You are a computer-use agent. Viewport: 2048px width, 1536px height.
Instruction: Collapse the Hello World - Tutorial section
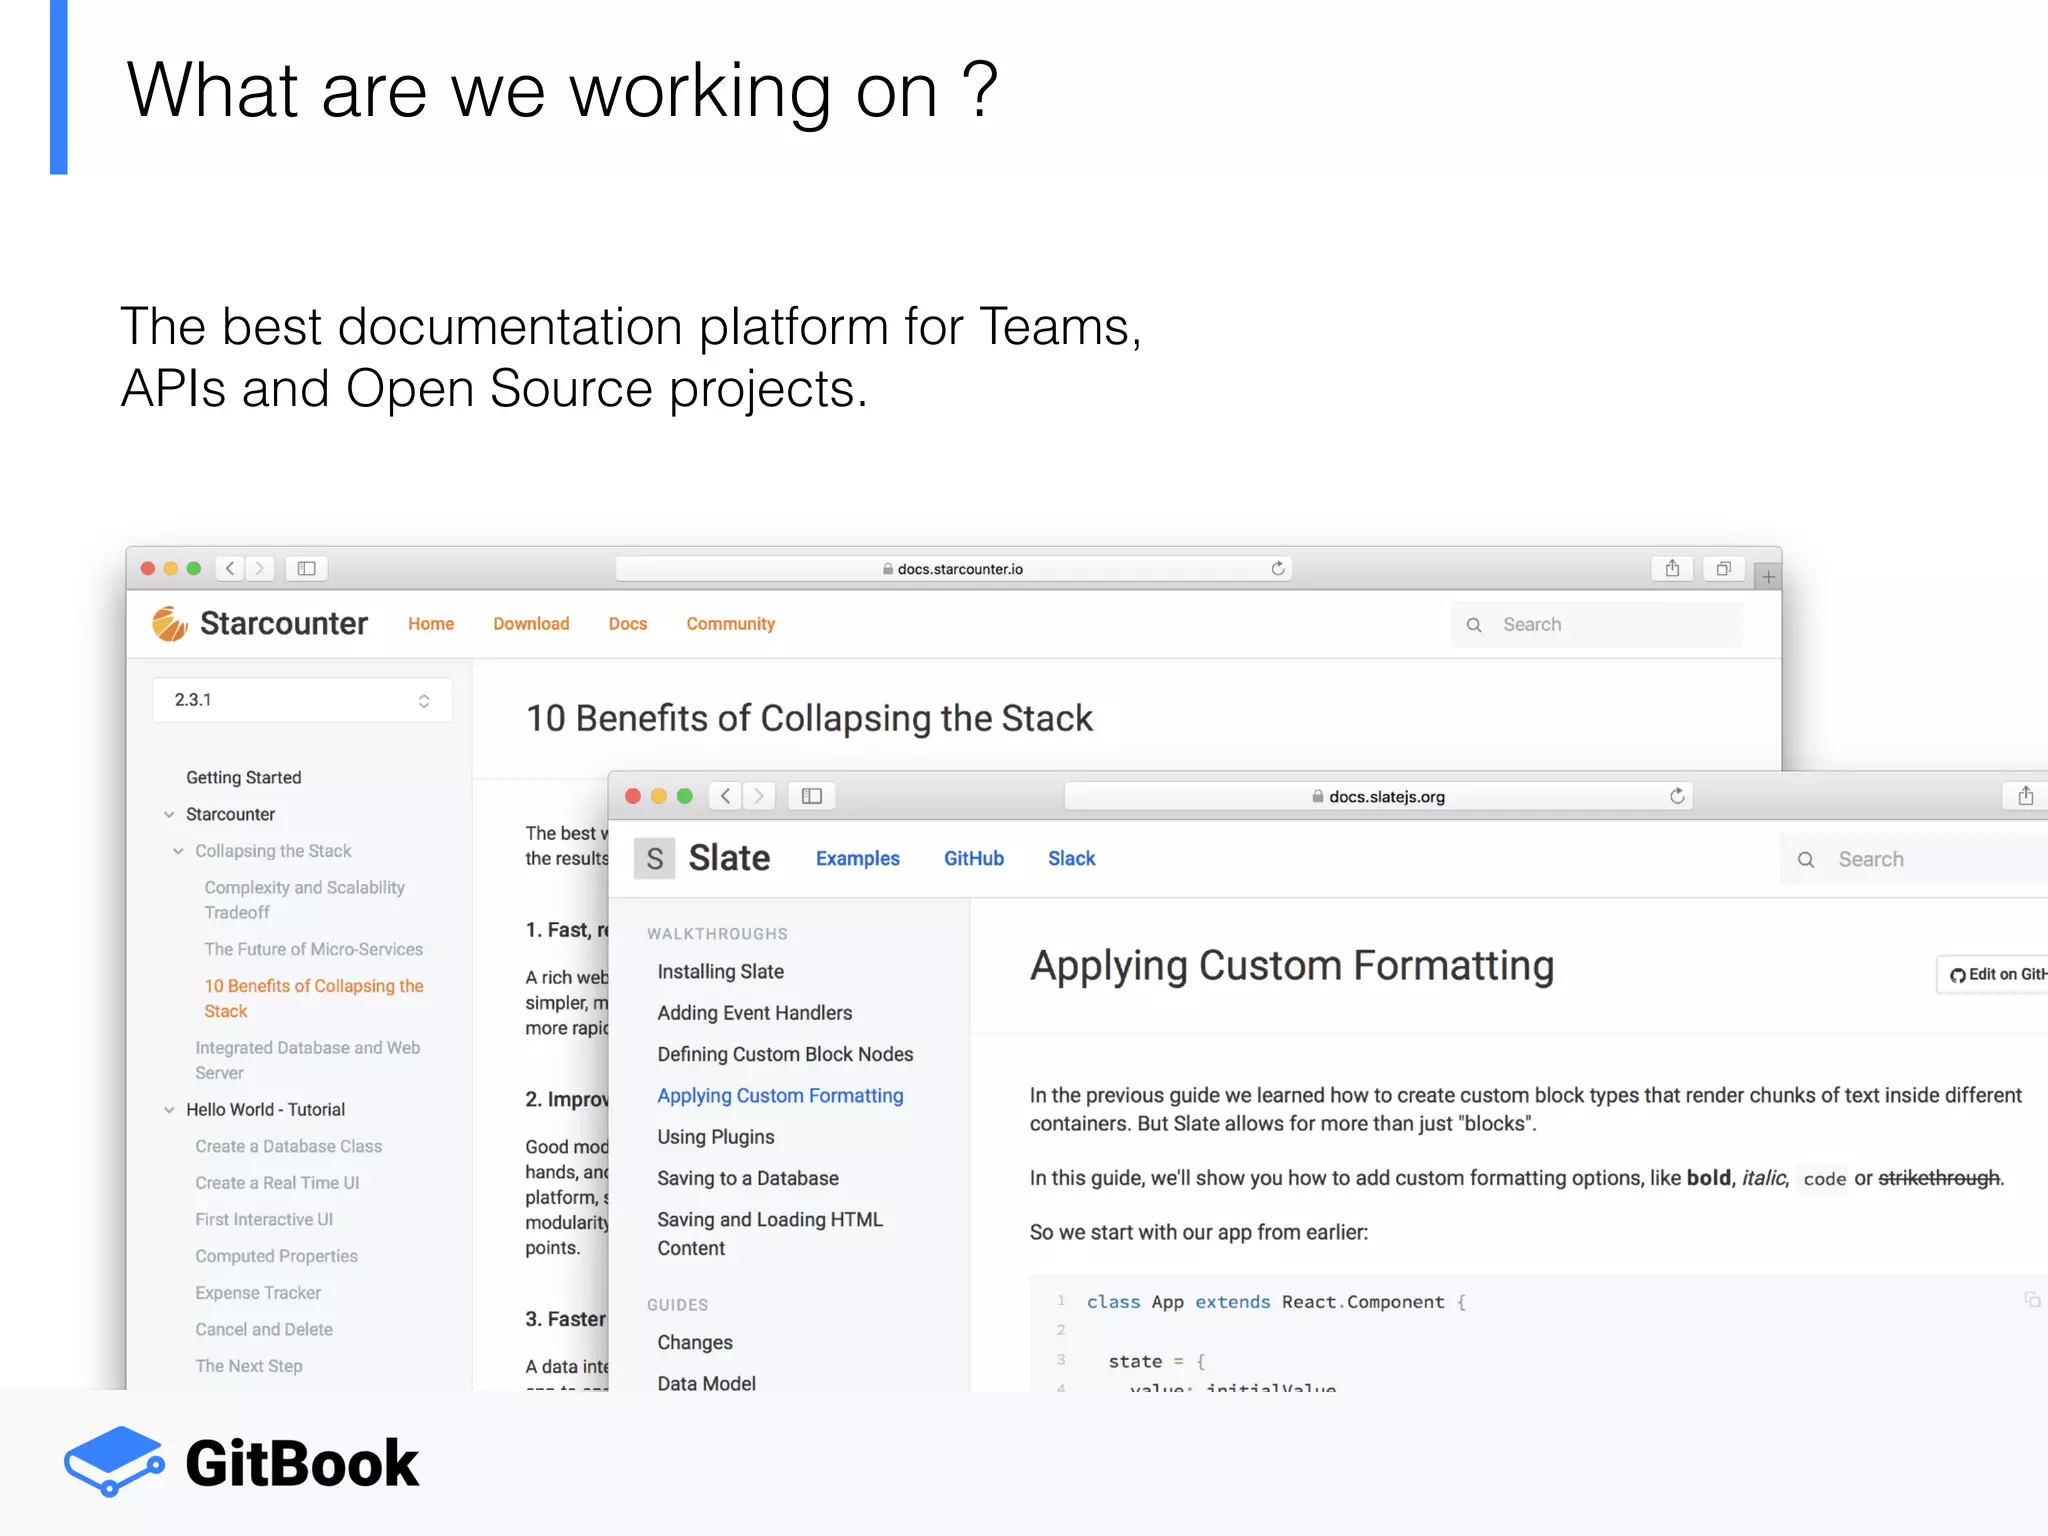point(169,1109)
